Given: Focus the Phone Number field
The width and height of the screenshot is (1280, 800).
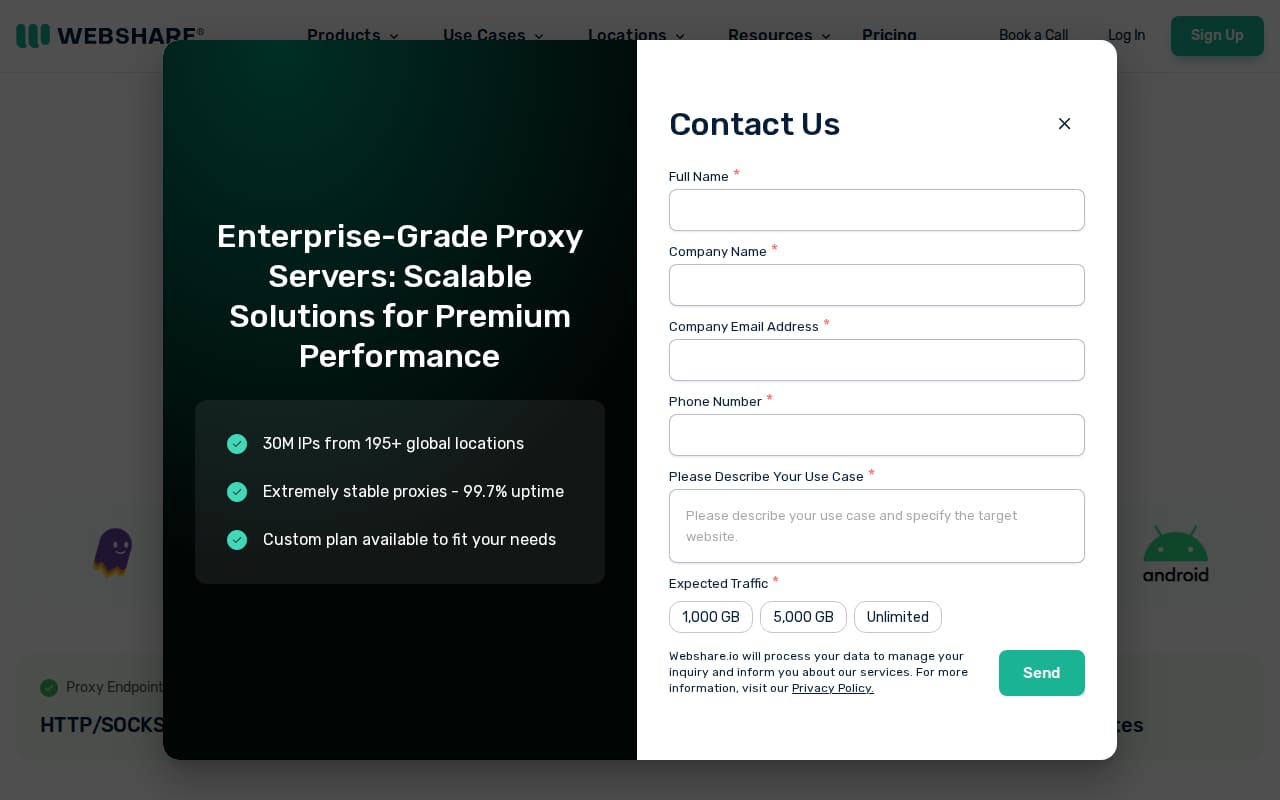Looking at the screenshot, I should [877, 435].
